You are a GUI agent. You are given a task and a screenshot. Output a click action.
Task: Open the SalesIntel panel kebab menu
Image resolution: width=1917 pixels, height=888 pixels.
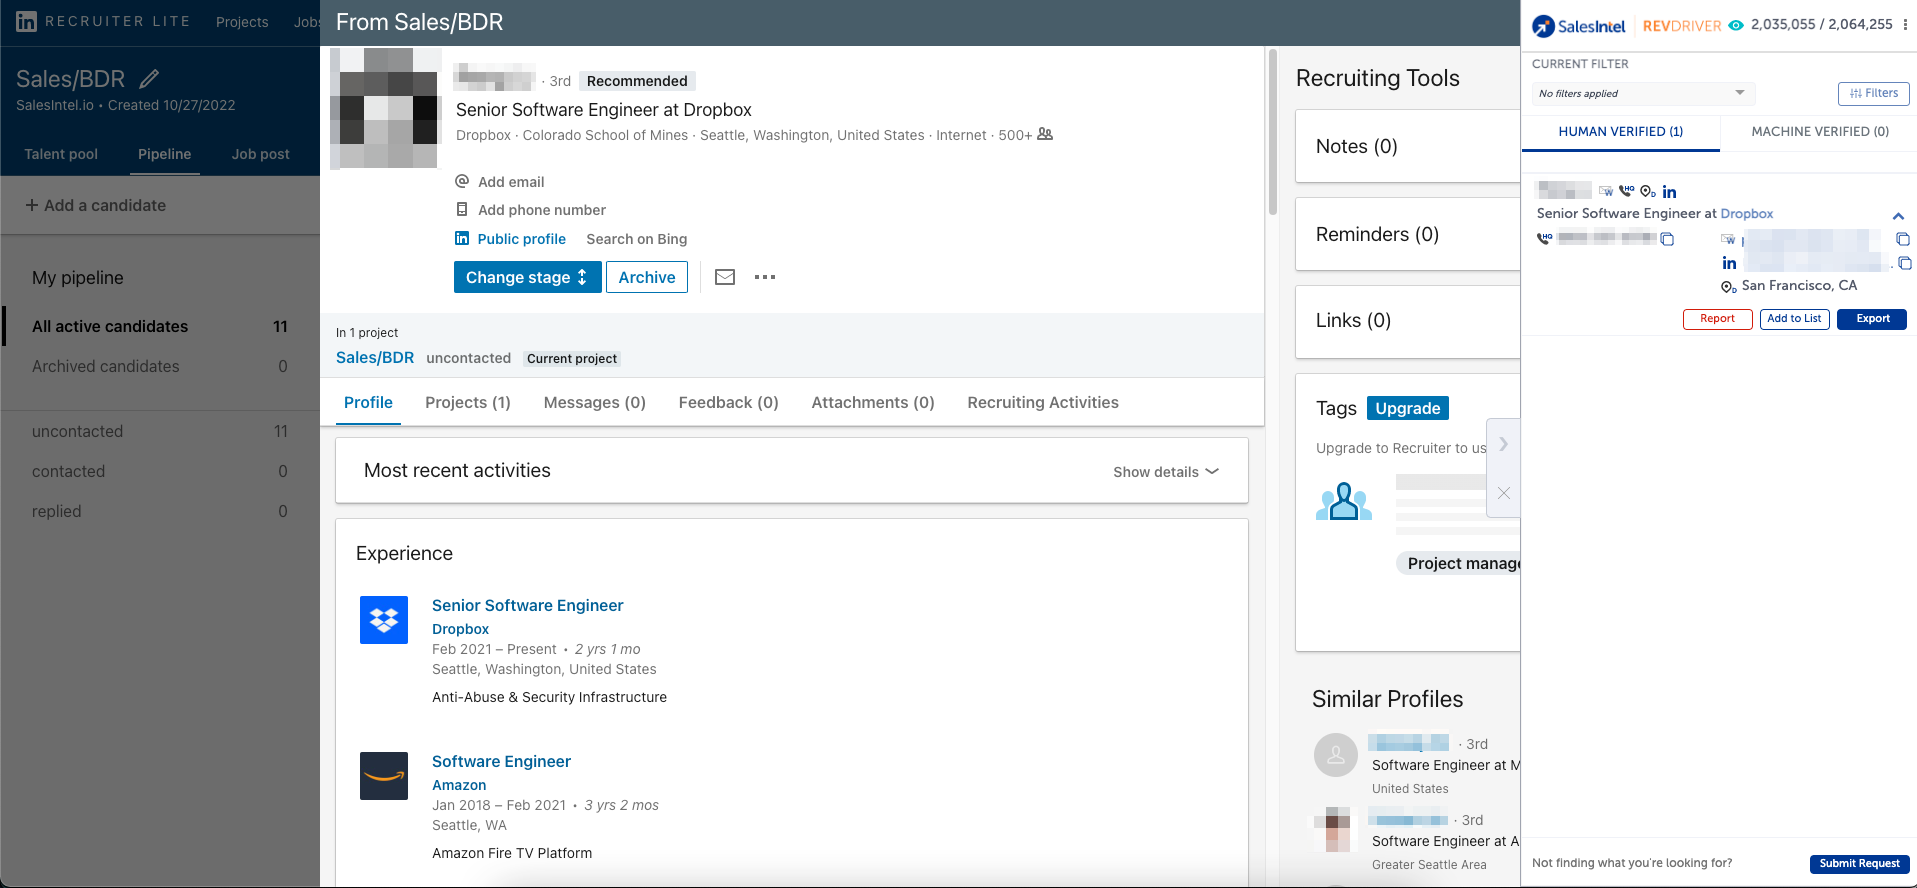point(1905,25)
